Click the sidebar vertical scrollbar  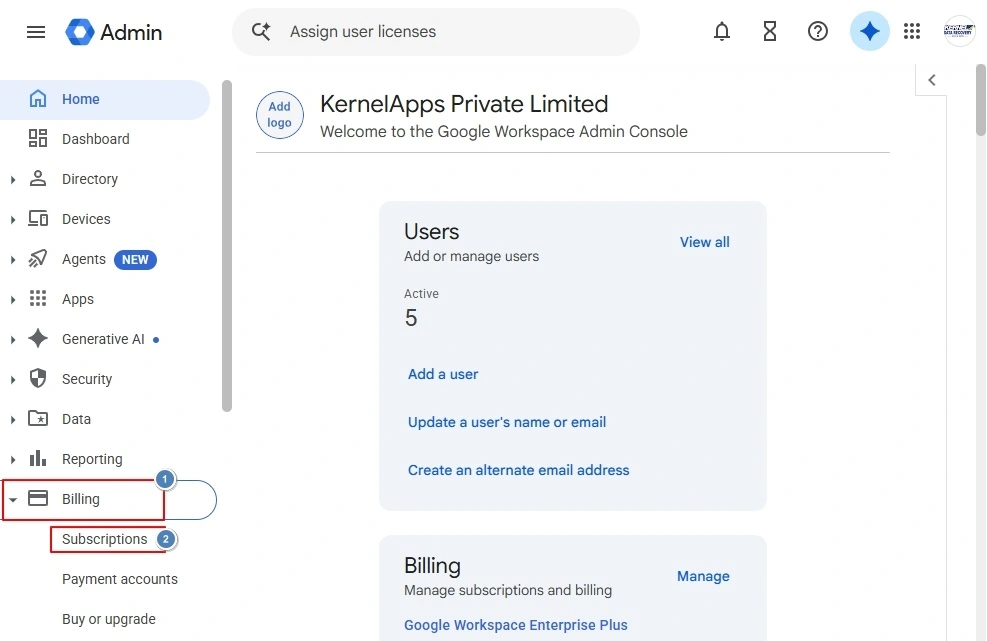[227, 246]
